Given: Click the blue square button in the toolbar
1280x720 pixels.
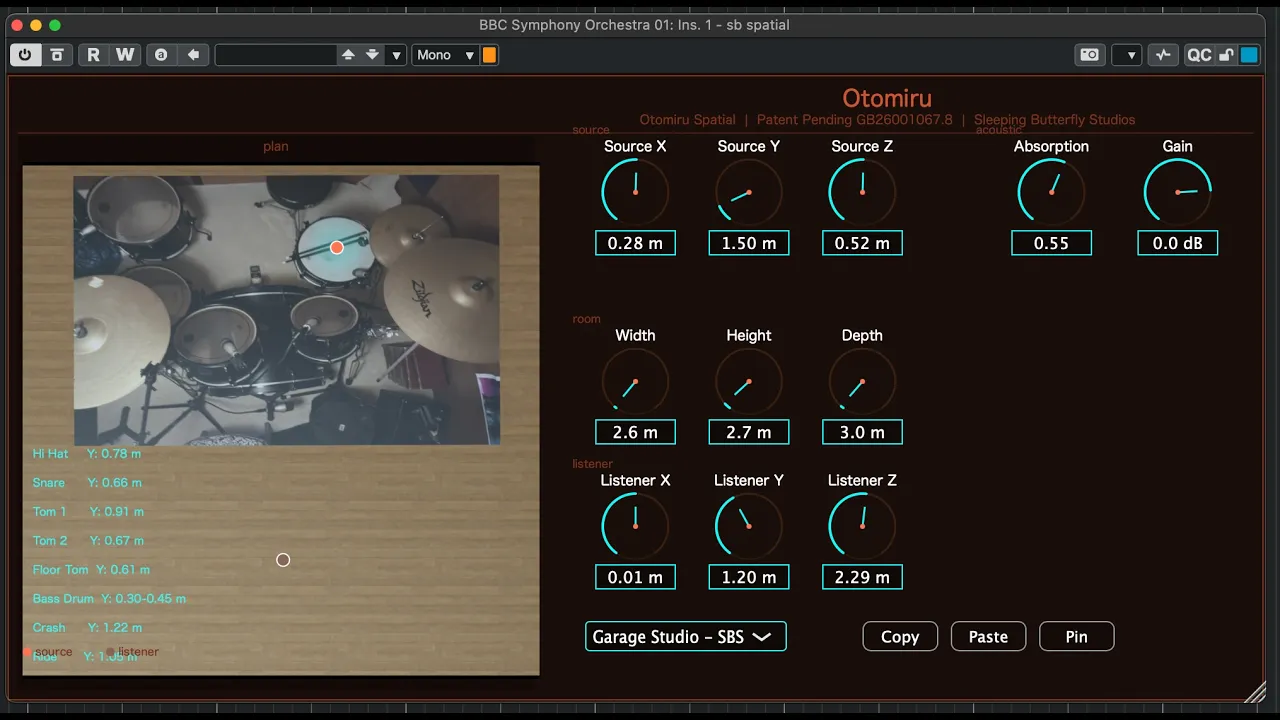Looking at the screenshot, I should (x=1249, y=55).
